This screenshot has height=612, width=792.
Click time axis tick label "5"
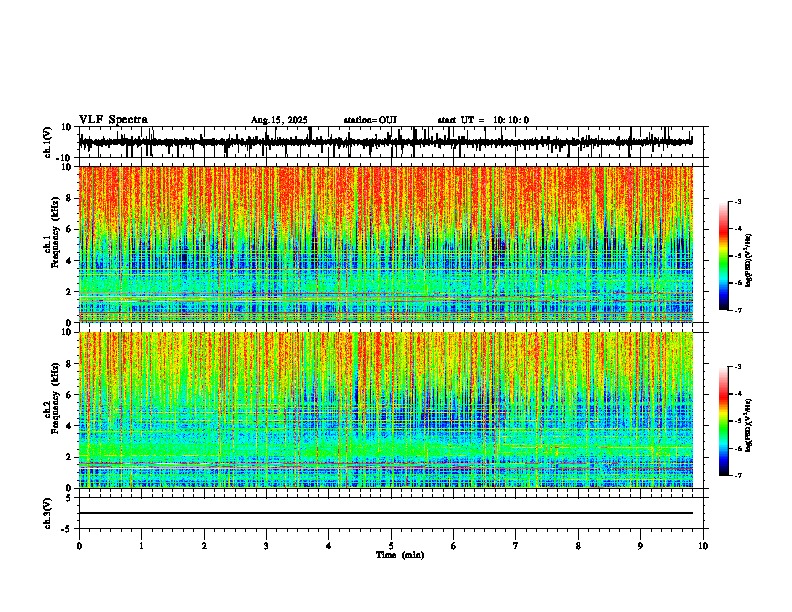(391, 546)
